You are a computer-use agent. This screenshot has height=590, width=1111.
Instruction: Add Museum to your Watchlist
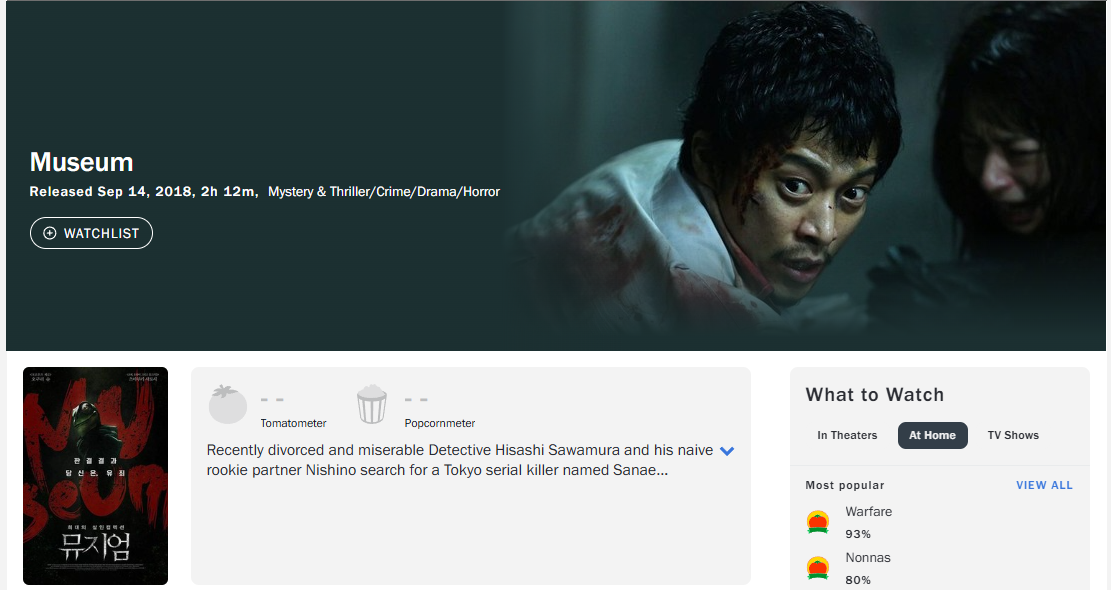(91, 233)
